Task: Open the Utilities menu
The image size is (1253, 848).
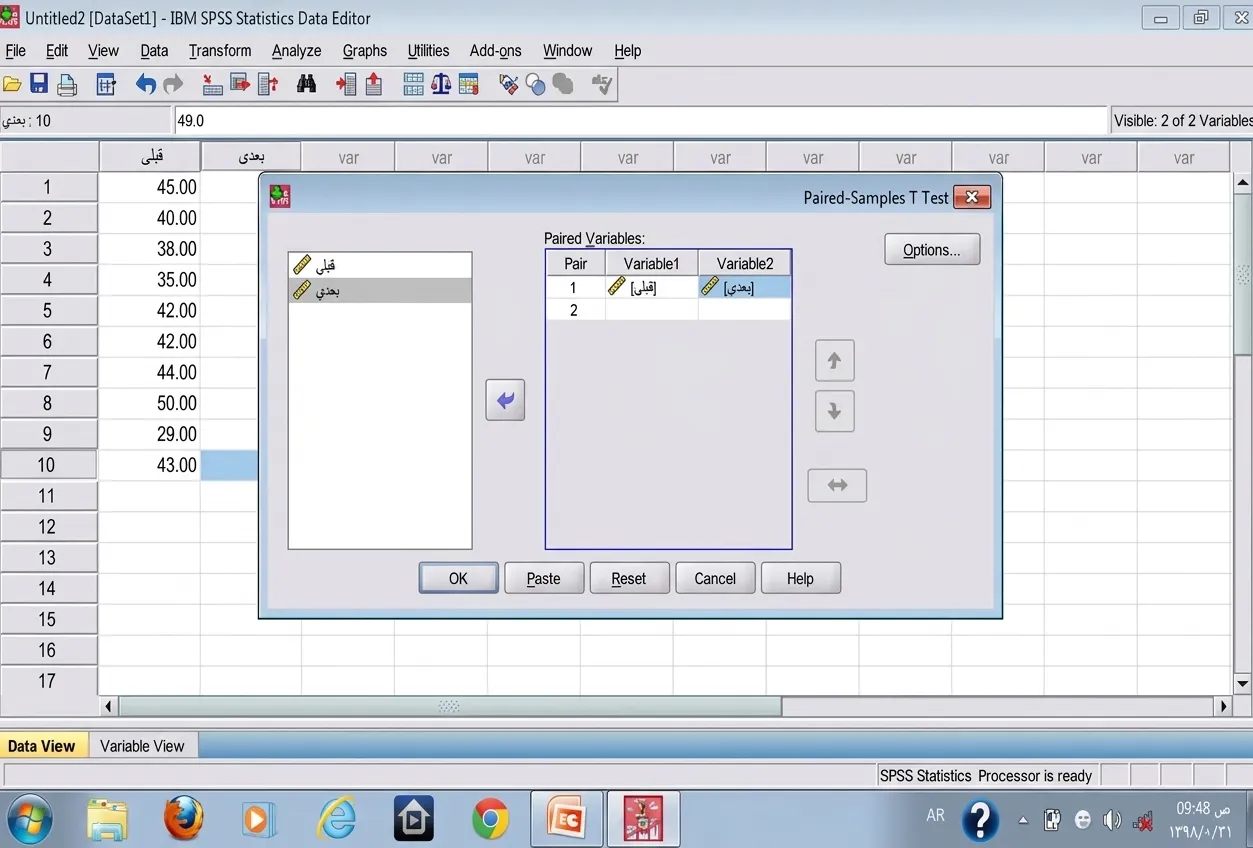Action: tap(428, 51)
